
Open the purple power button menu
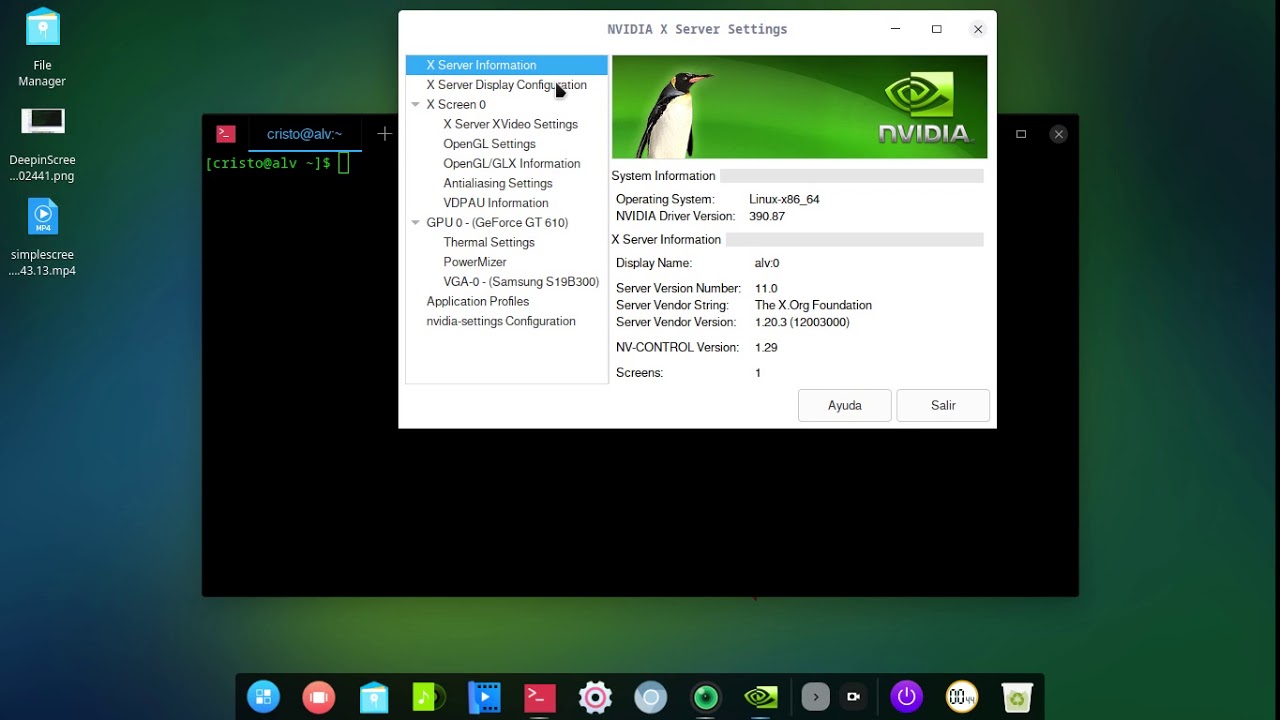point(907,697)
